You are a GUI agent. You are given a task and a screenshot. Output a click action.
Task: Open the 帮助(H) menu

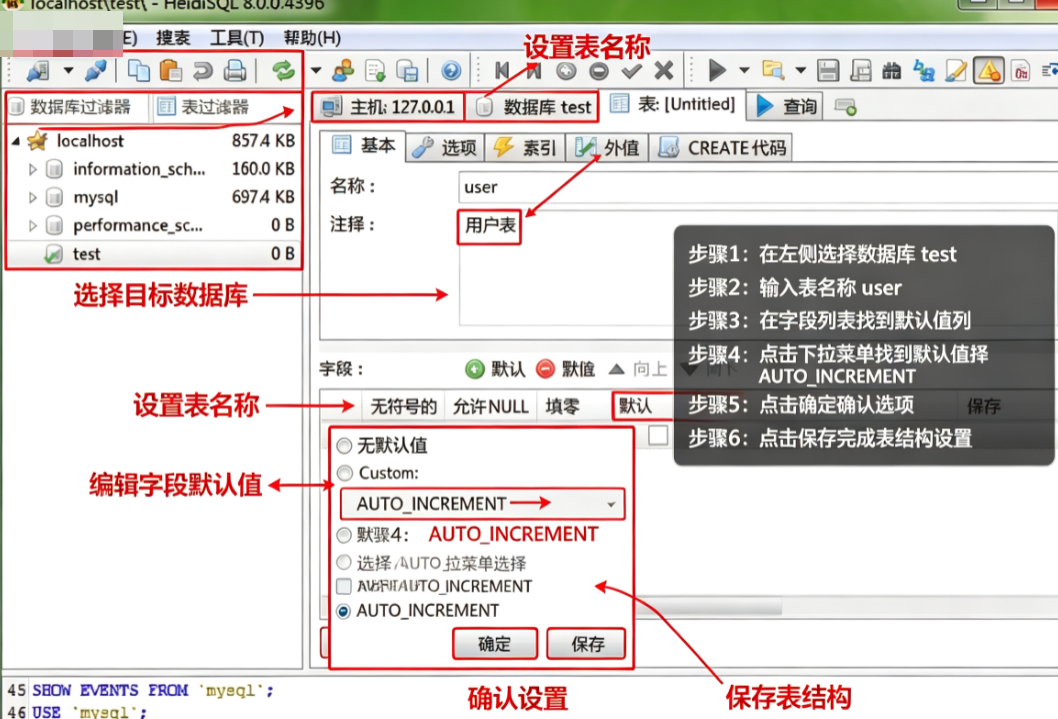tap(312, 38)
